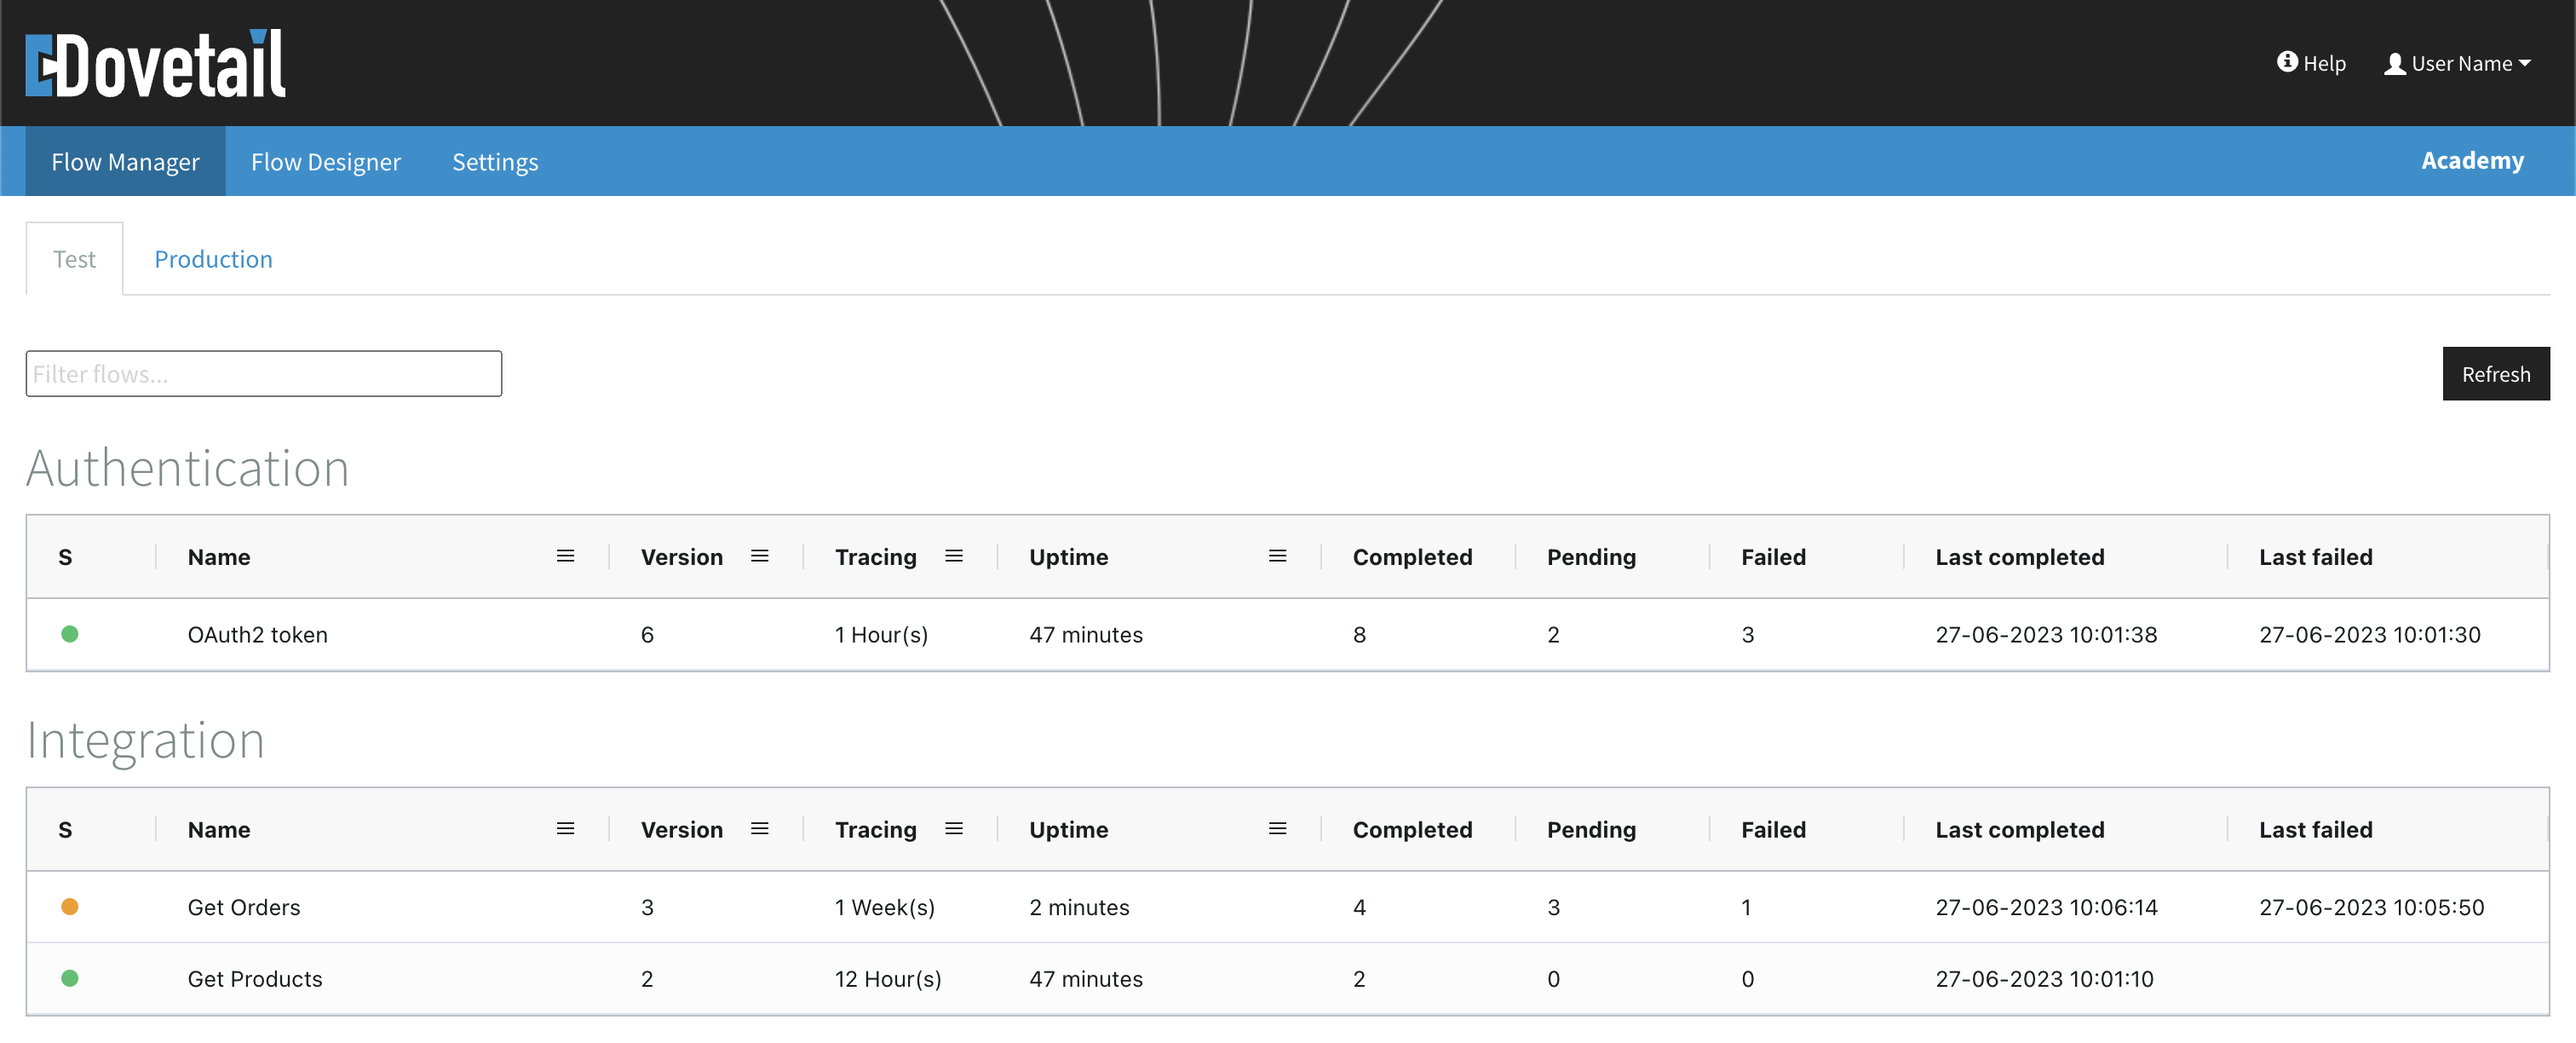
Task: Click the S status header in Integration table
Action: (65, 829)
